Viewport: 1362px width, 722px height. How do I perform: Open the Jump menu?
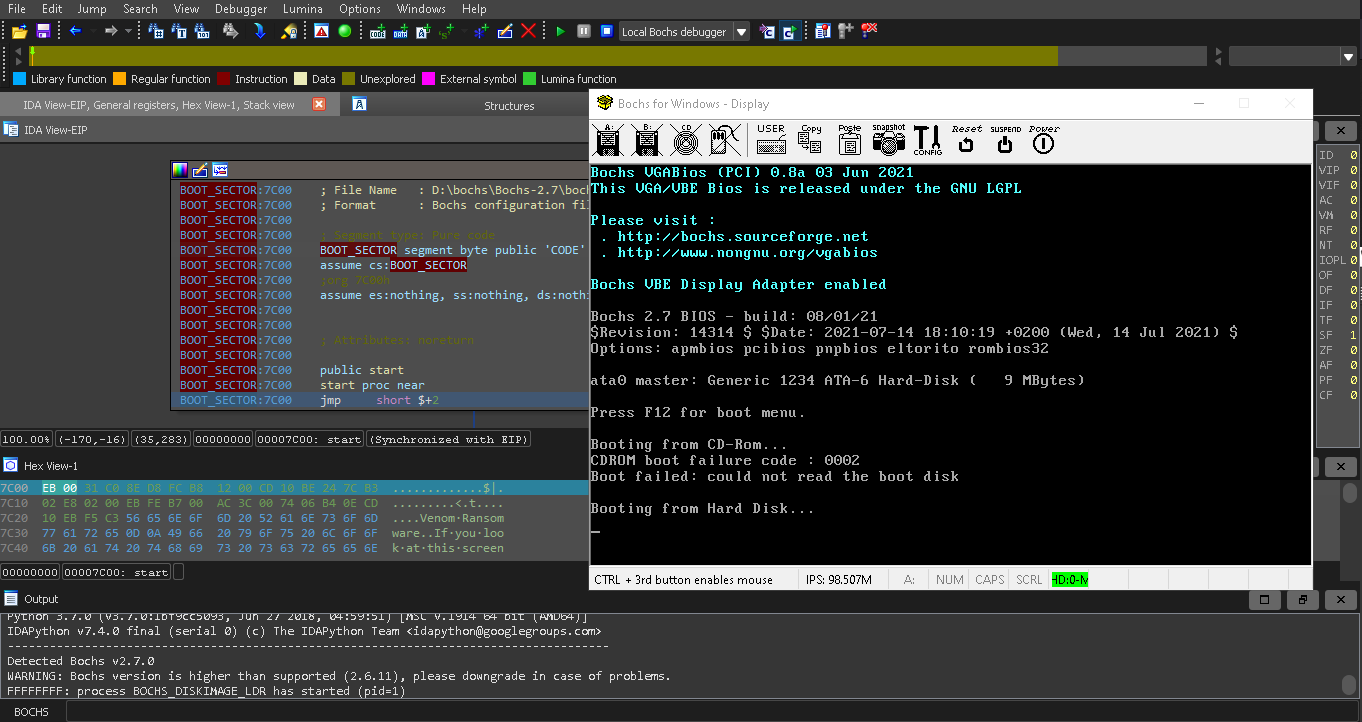[92, 8]
